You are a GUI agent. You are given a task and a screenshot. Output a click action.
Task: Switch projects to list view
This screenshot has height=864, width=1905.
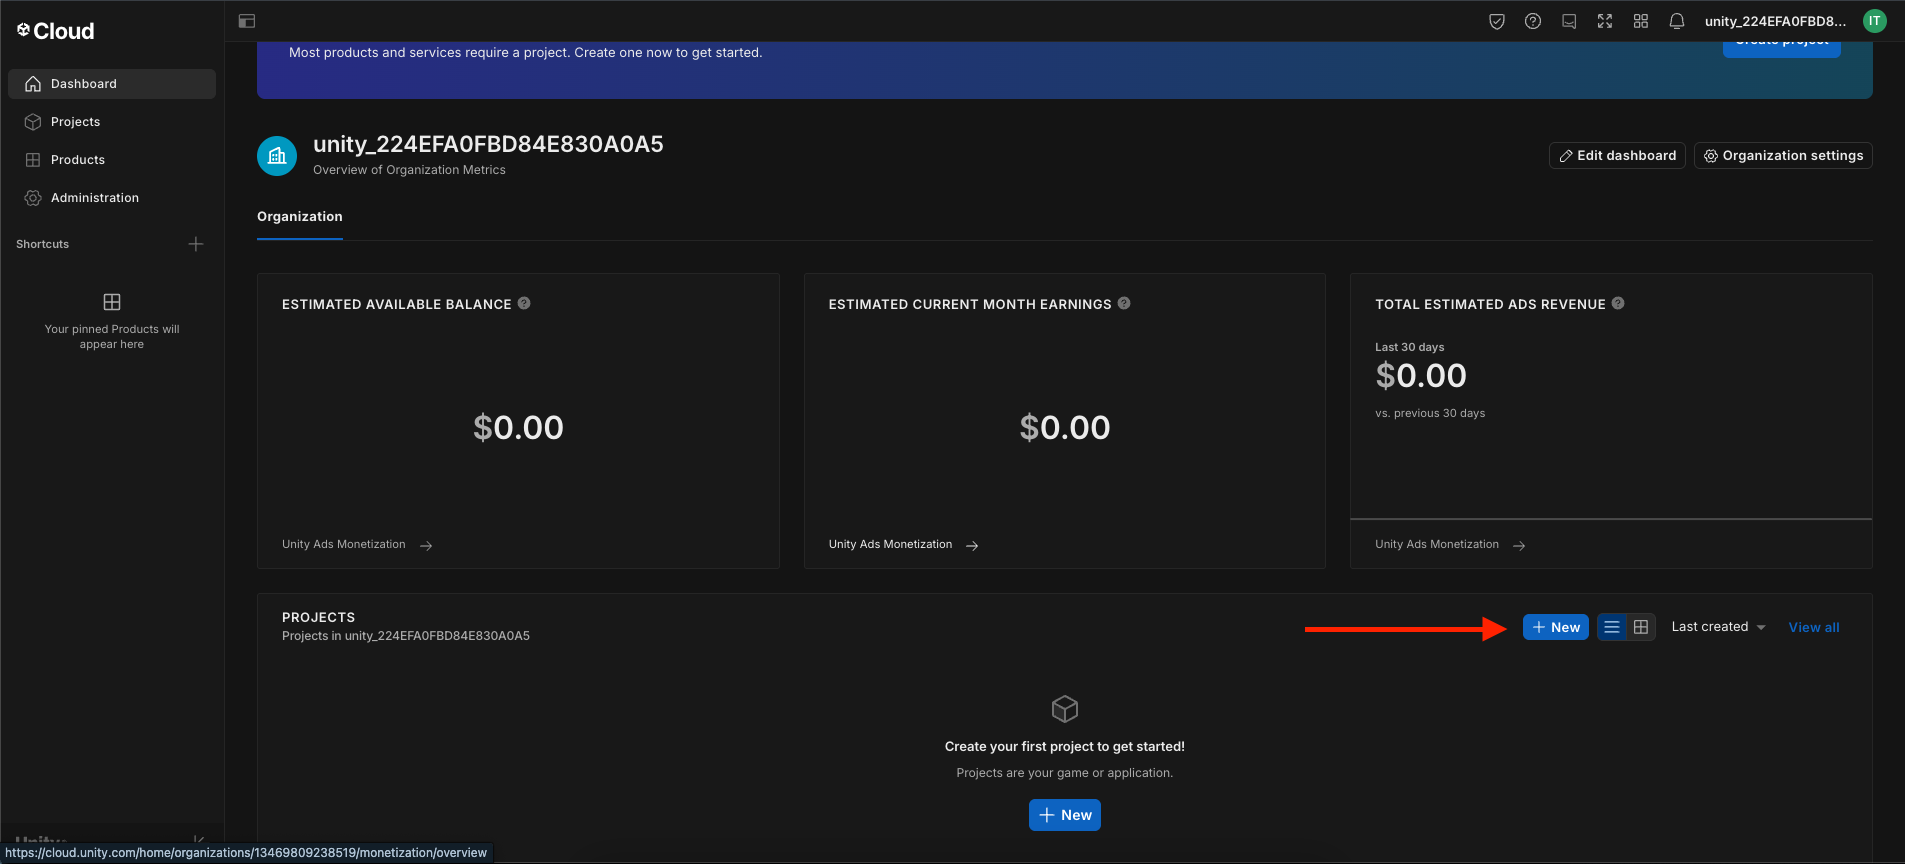click(1612, 627)
